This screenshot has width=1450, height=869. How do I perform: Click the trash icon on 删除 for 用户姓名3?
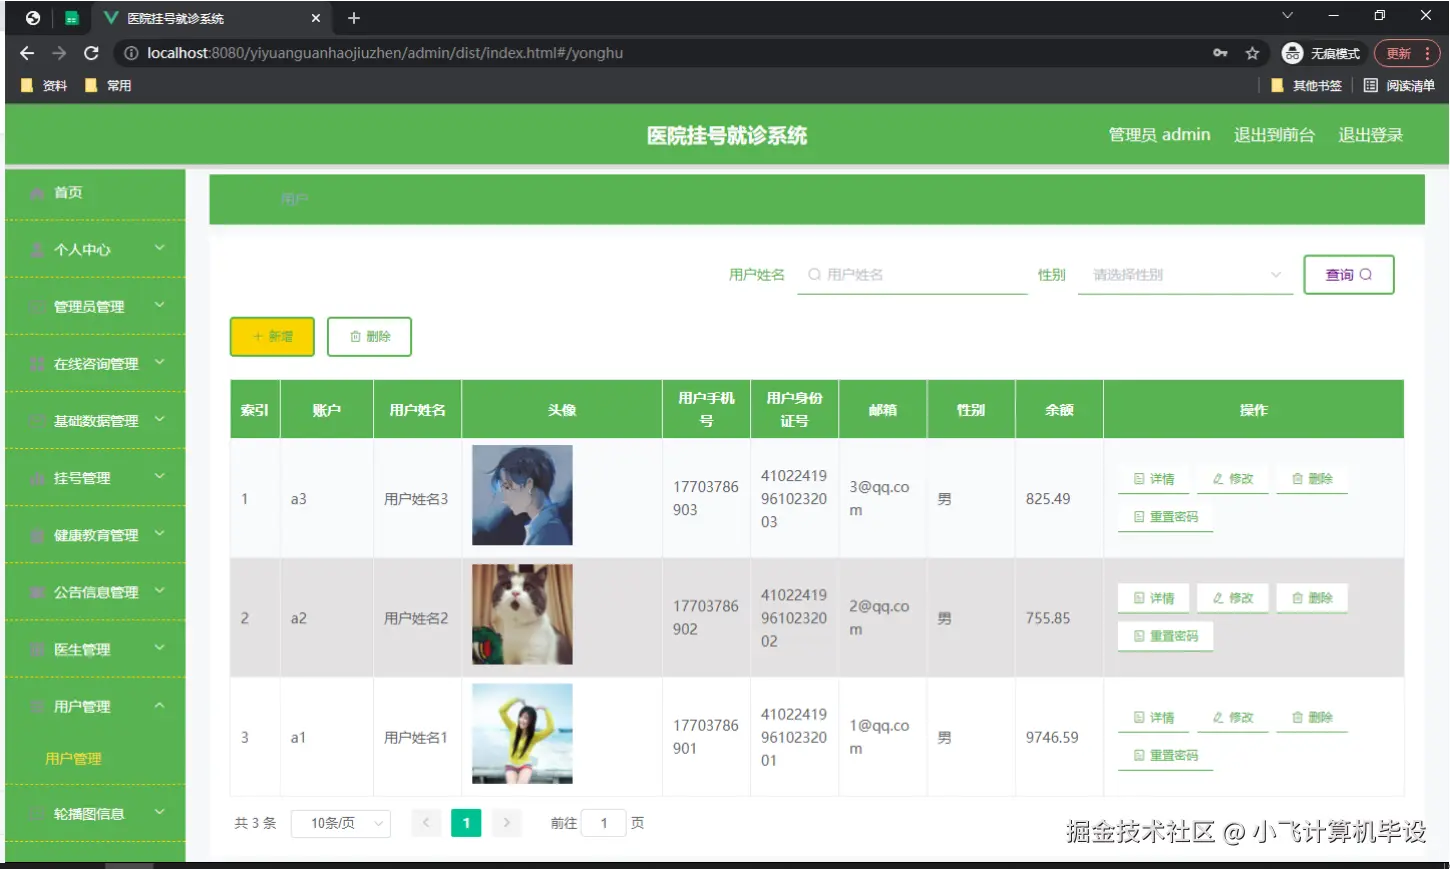[1299, 478]
